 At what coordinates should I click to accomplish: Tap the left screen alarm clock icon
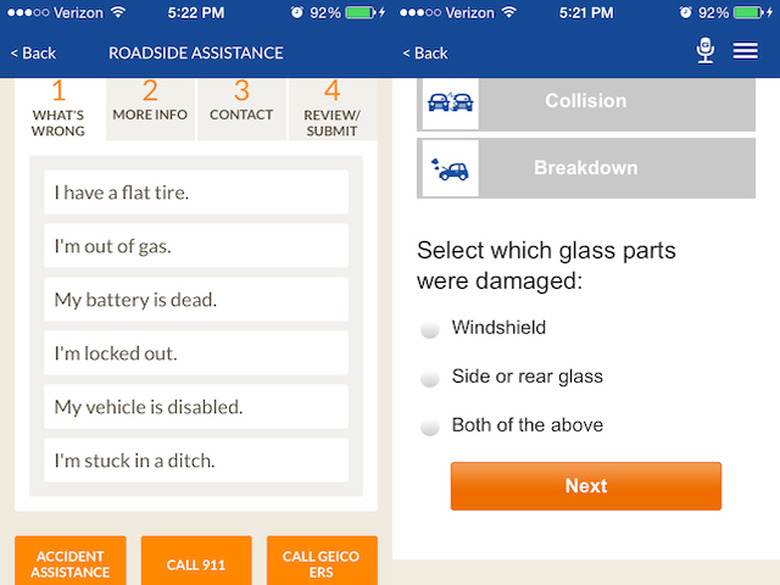coord(296,12)
